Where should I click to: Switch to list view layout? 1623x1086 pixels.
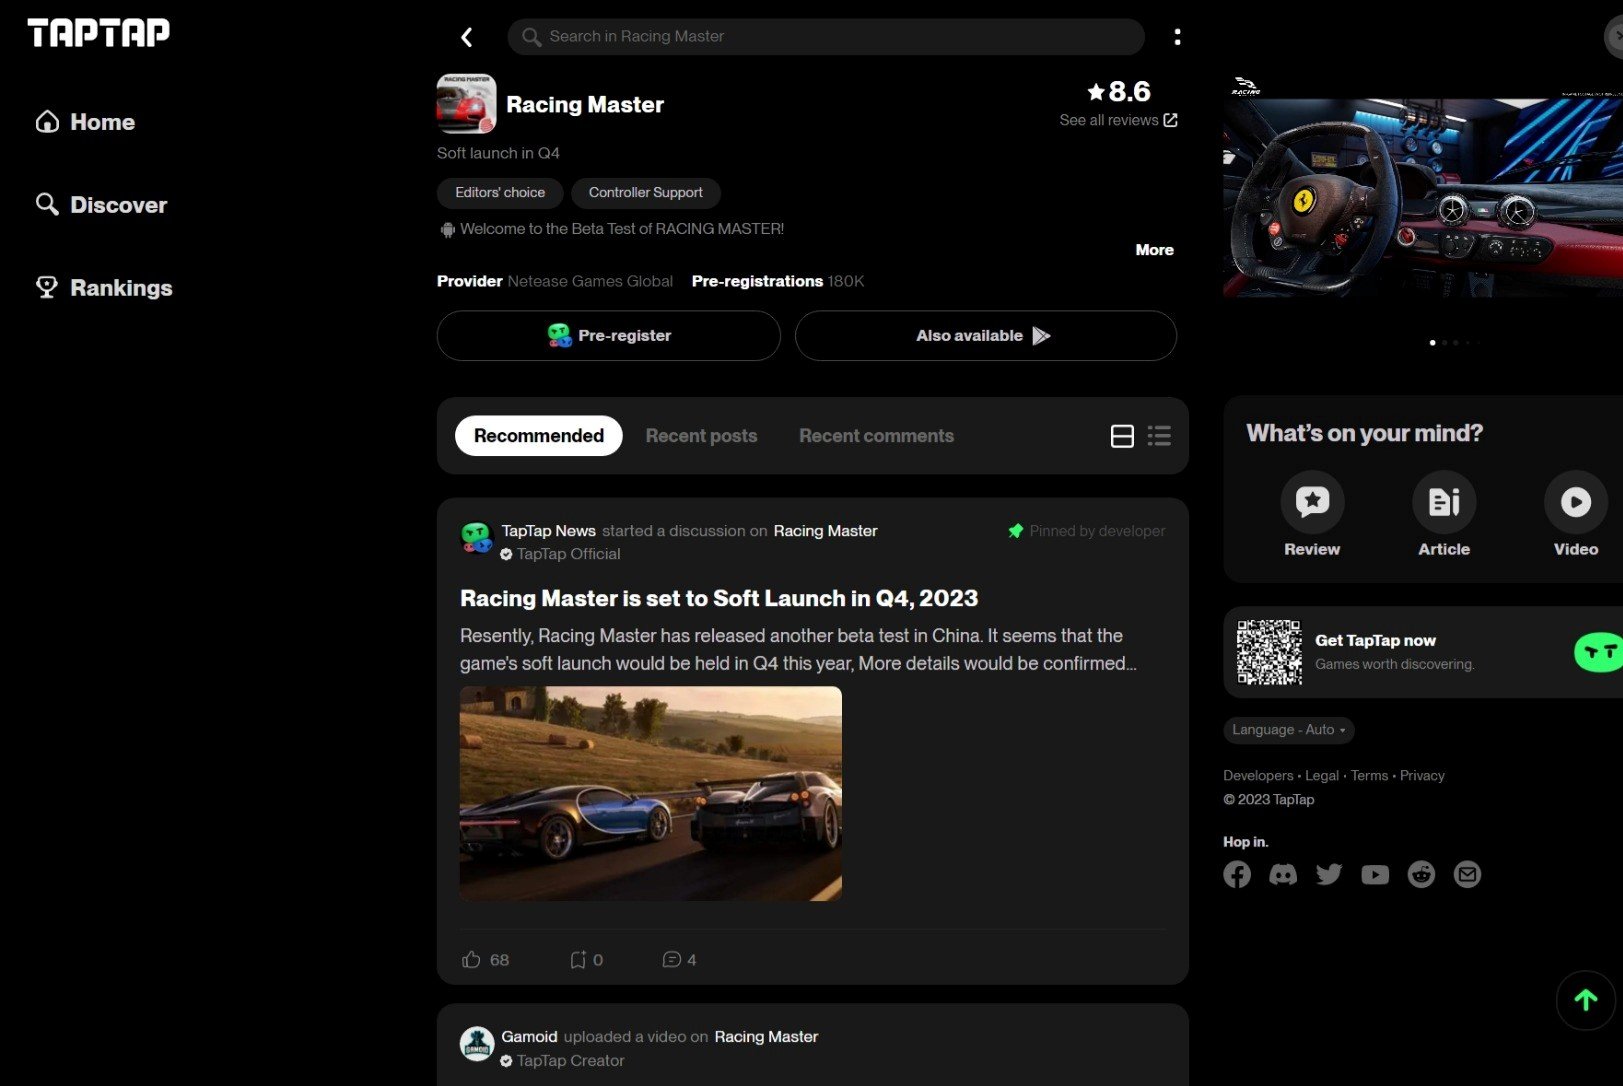coord(1159,436)
